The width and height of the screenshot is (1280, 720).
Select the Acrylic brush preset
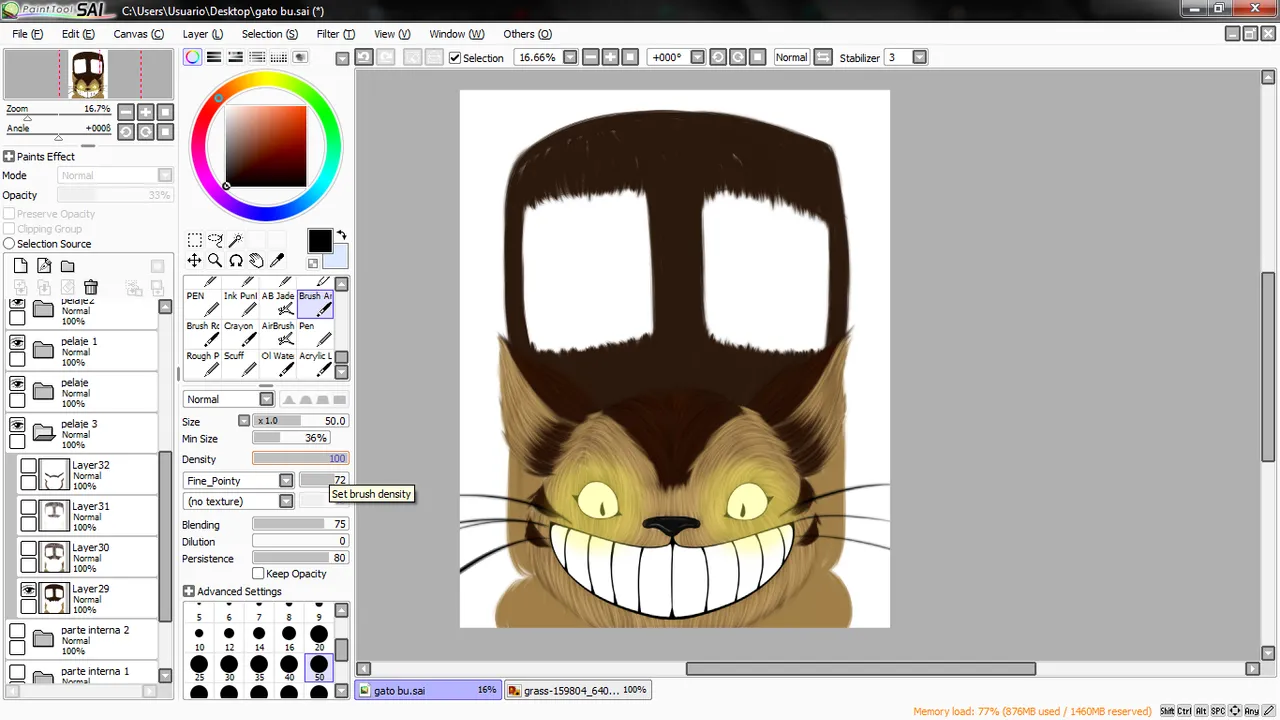[x=315, y=364]
